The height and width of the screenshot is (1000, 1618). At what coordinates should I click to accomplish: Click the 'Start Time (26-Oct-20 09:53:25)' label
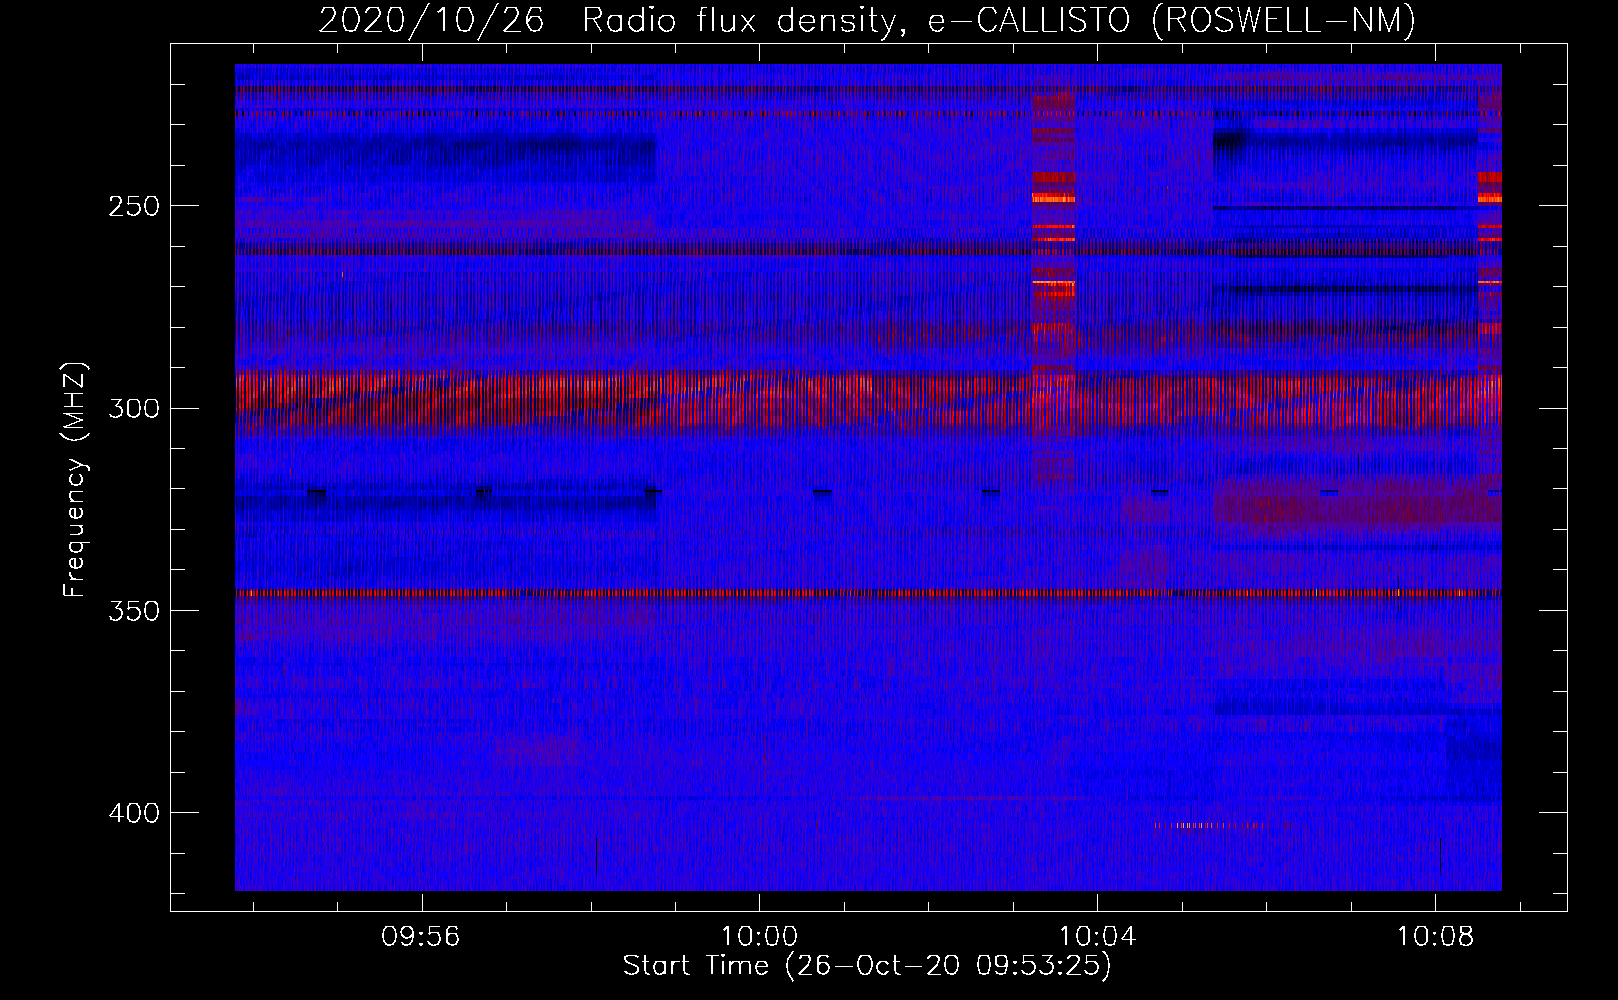867,966
